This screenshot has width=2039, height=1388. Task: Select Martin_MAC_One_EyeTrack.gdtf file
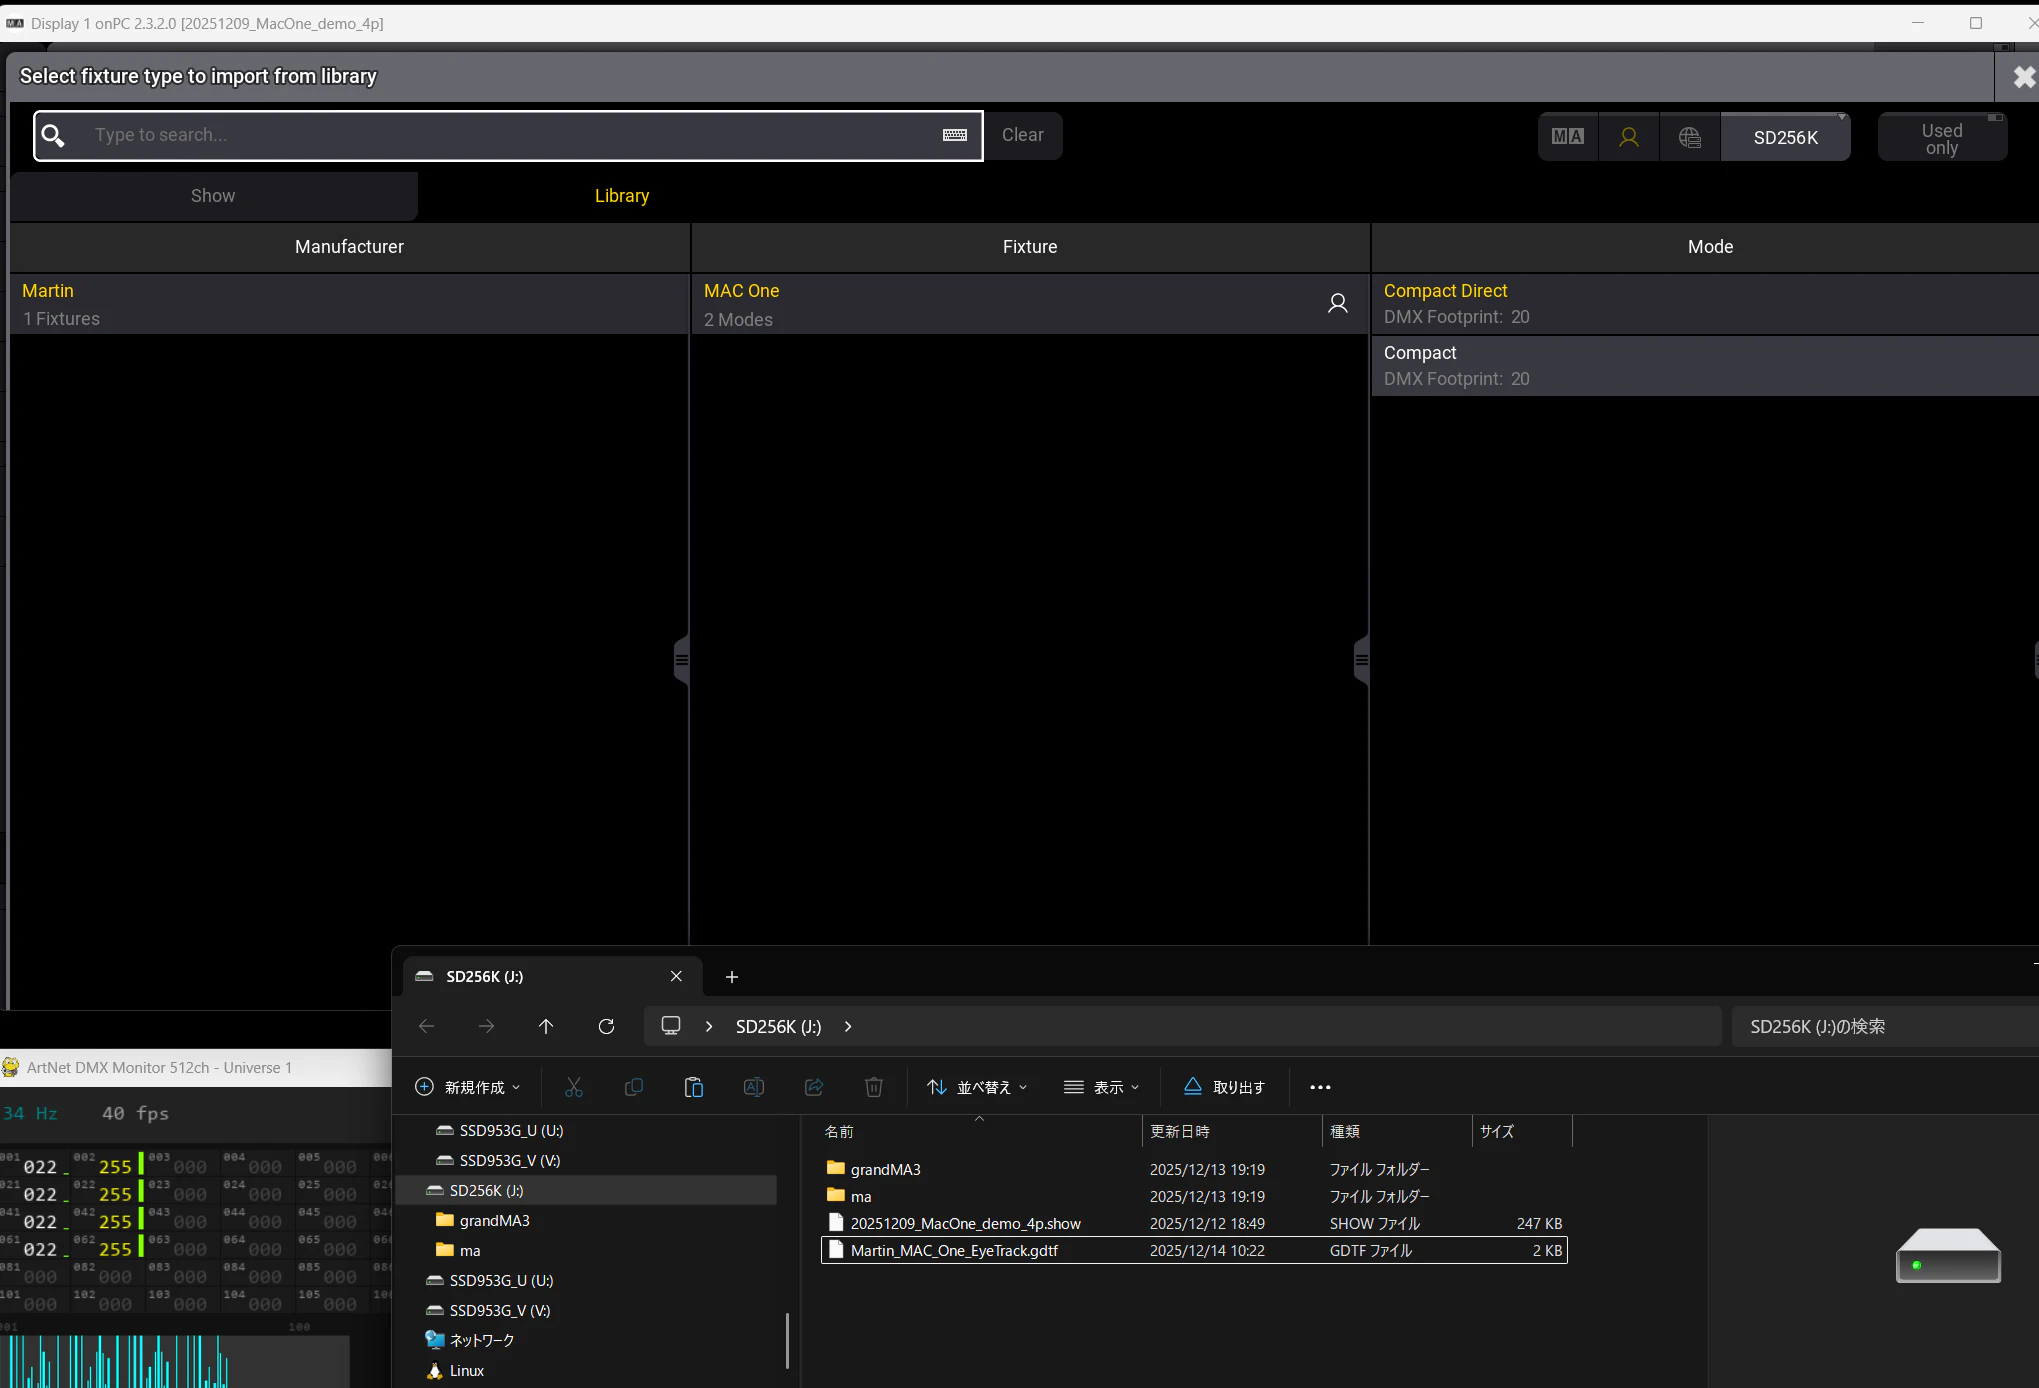1194,1250
